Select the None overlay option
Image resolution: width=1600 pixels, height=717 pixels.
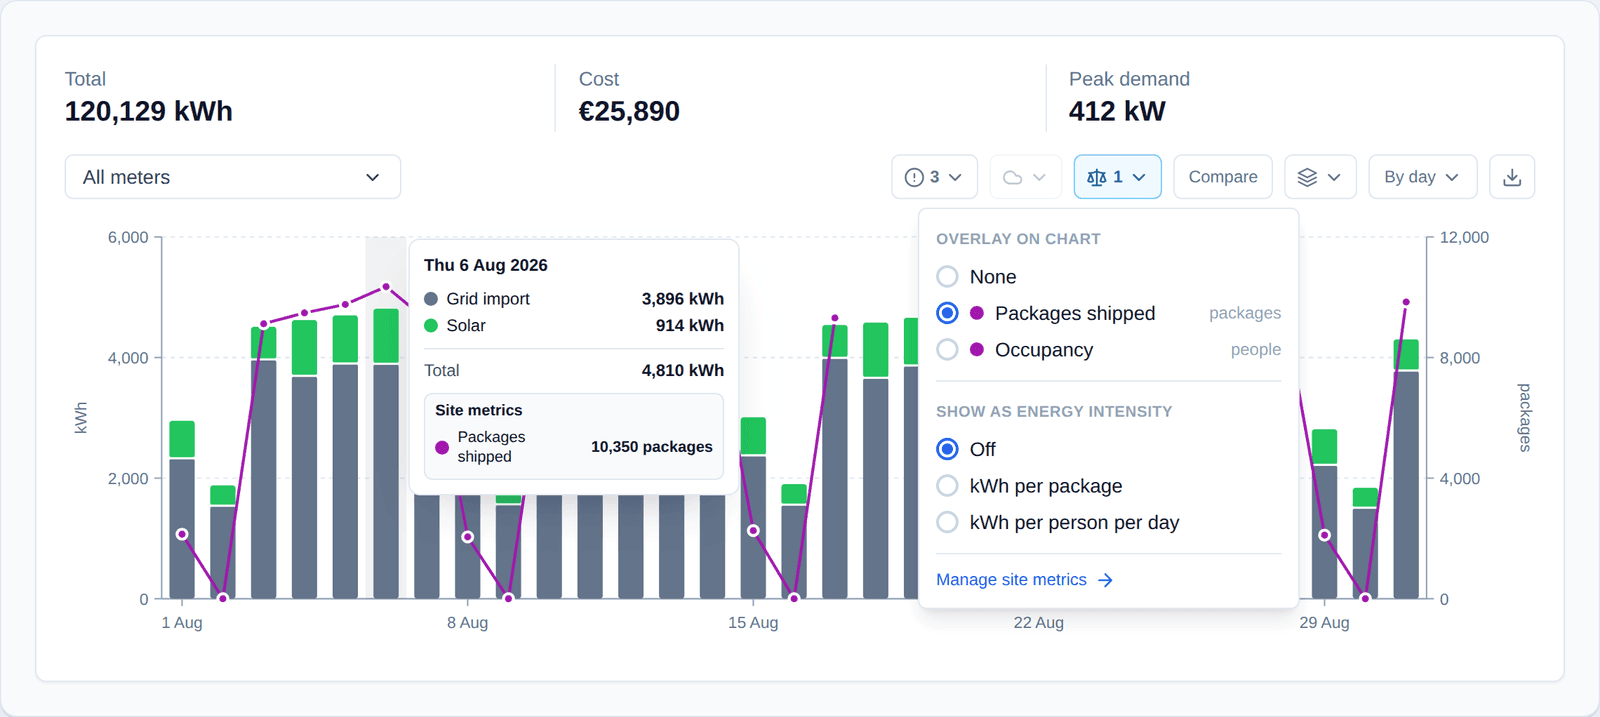(947, 277)
